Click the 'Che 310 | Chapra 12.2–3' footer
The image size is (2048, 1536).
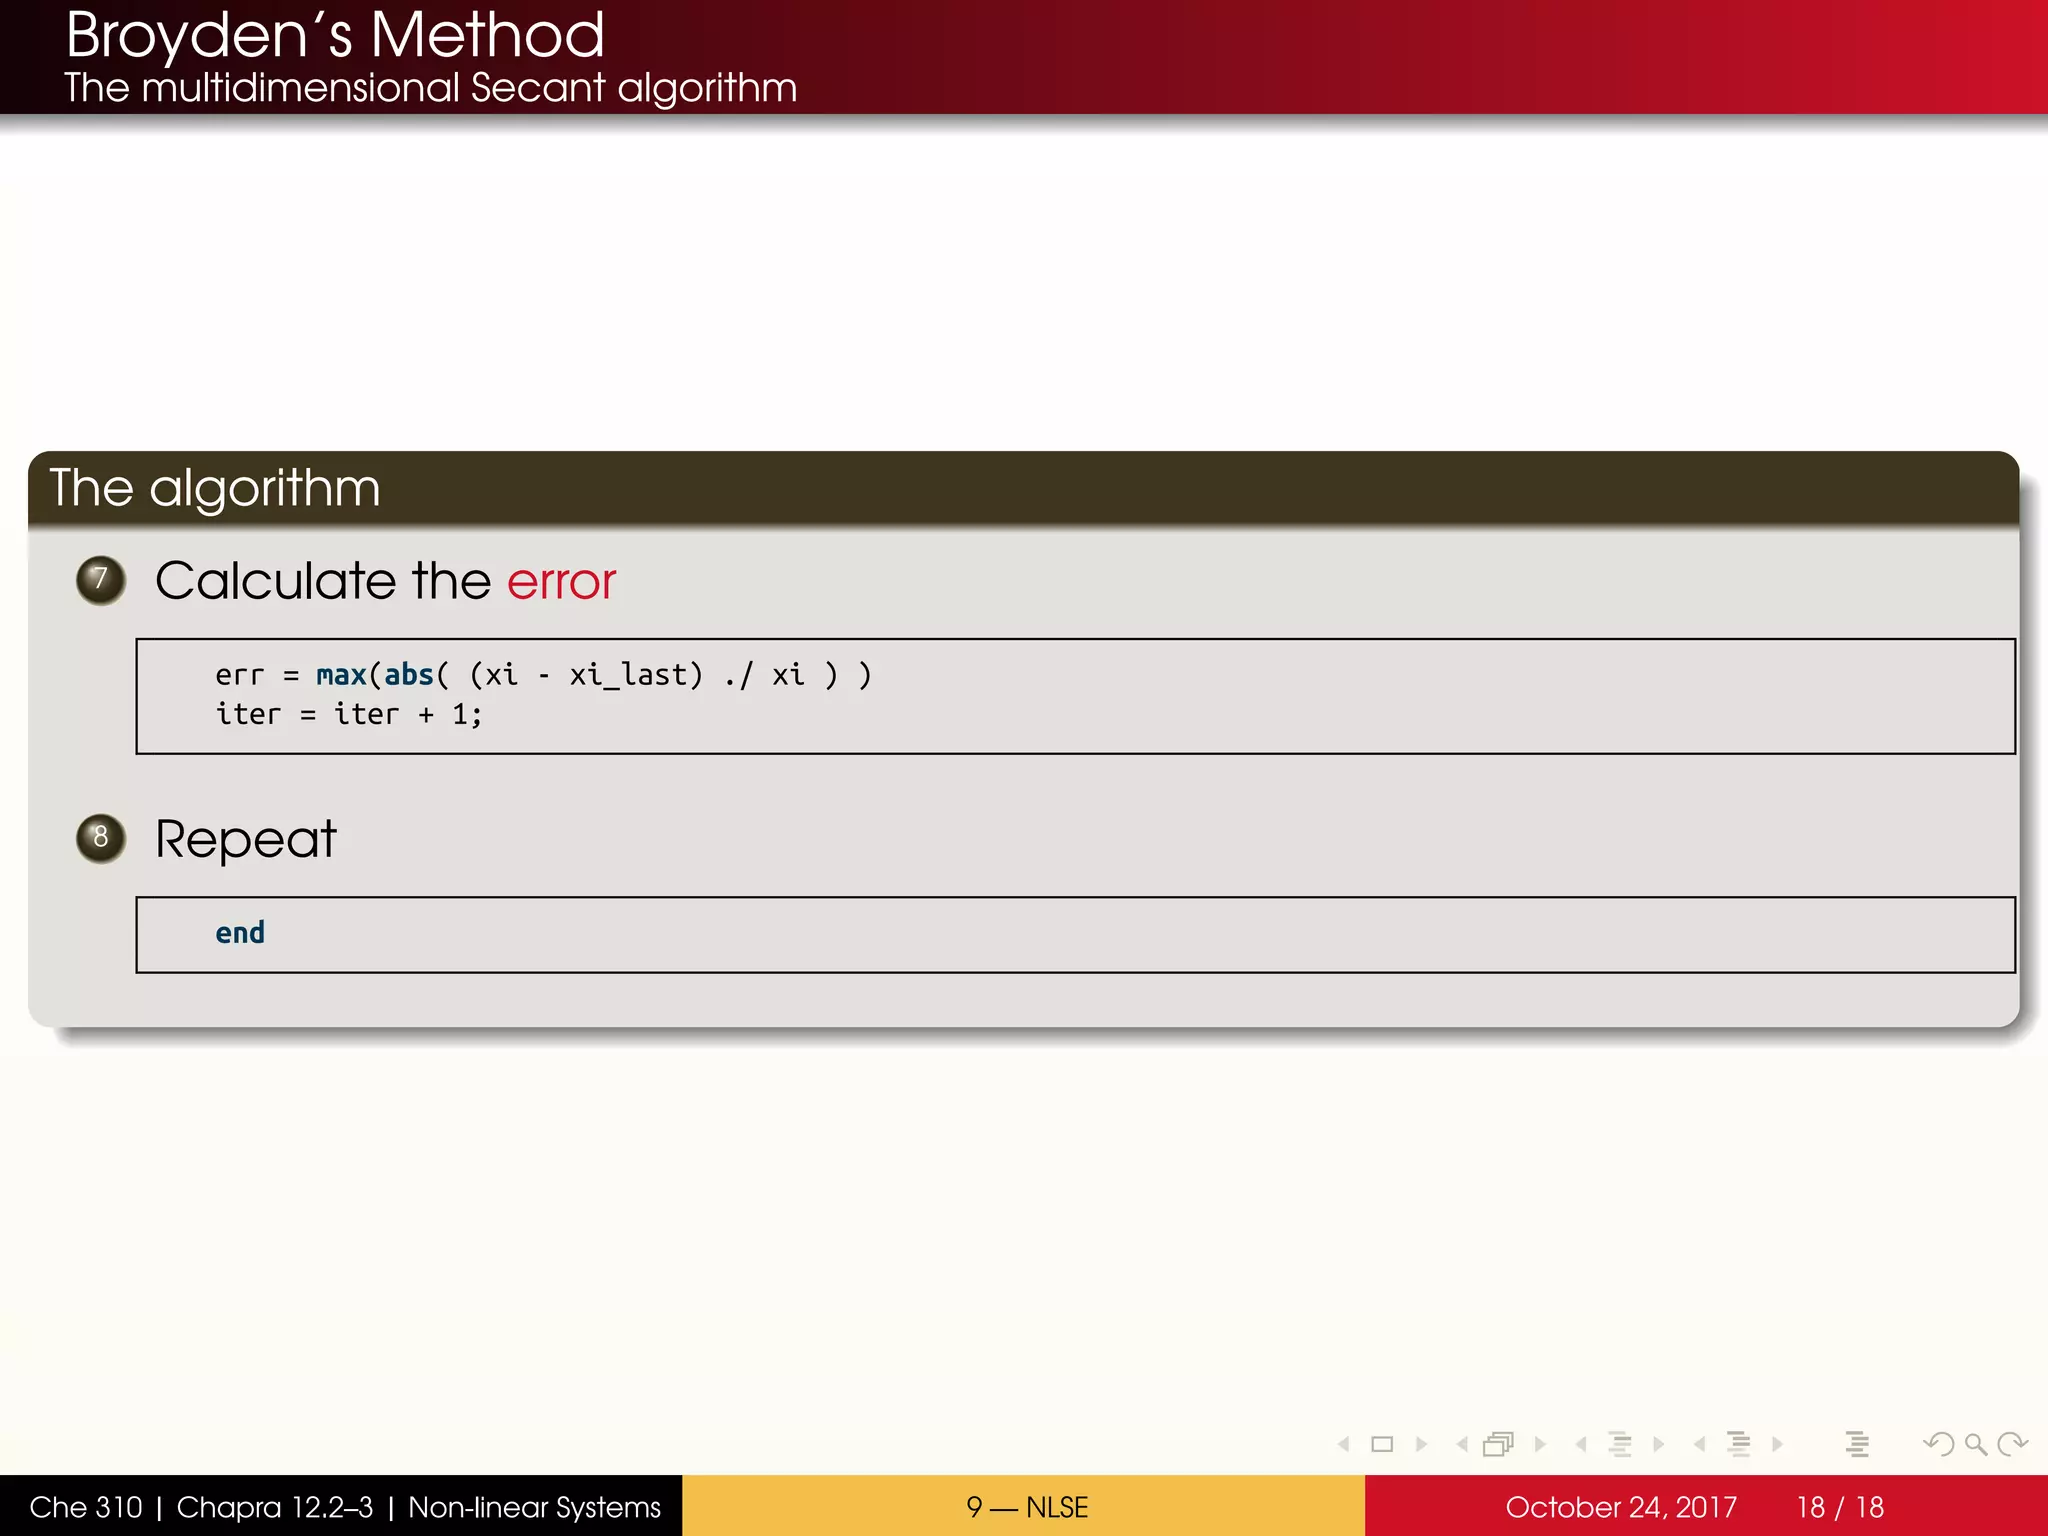pyautogui.click(x=201, y=1507)
